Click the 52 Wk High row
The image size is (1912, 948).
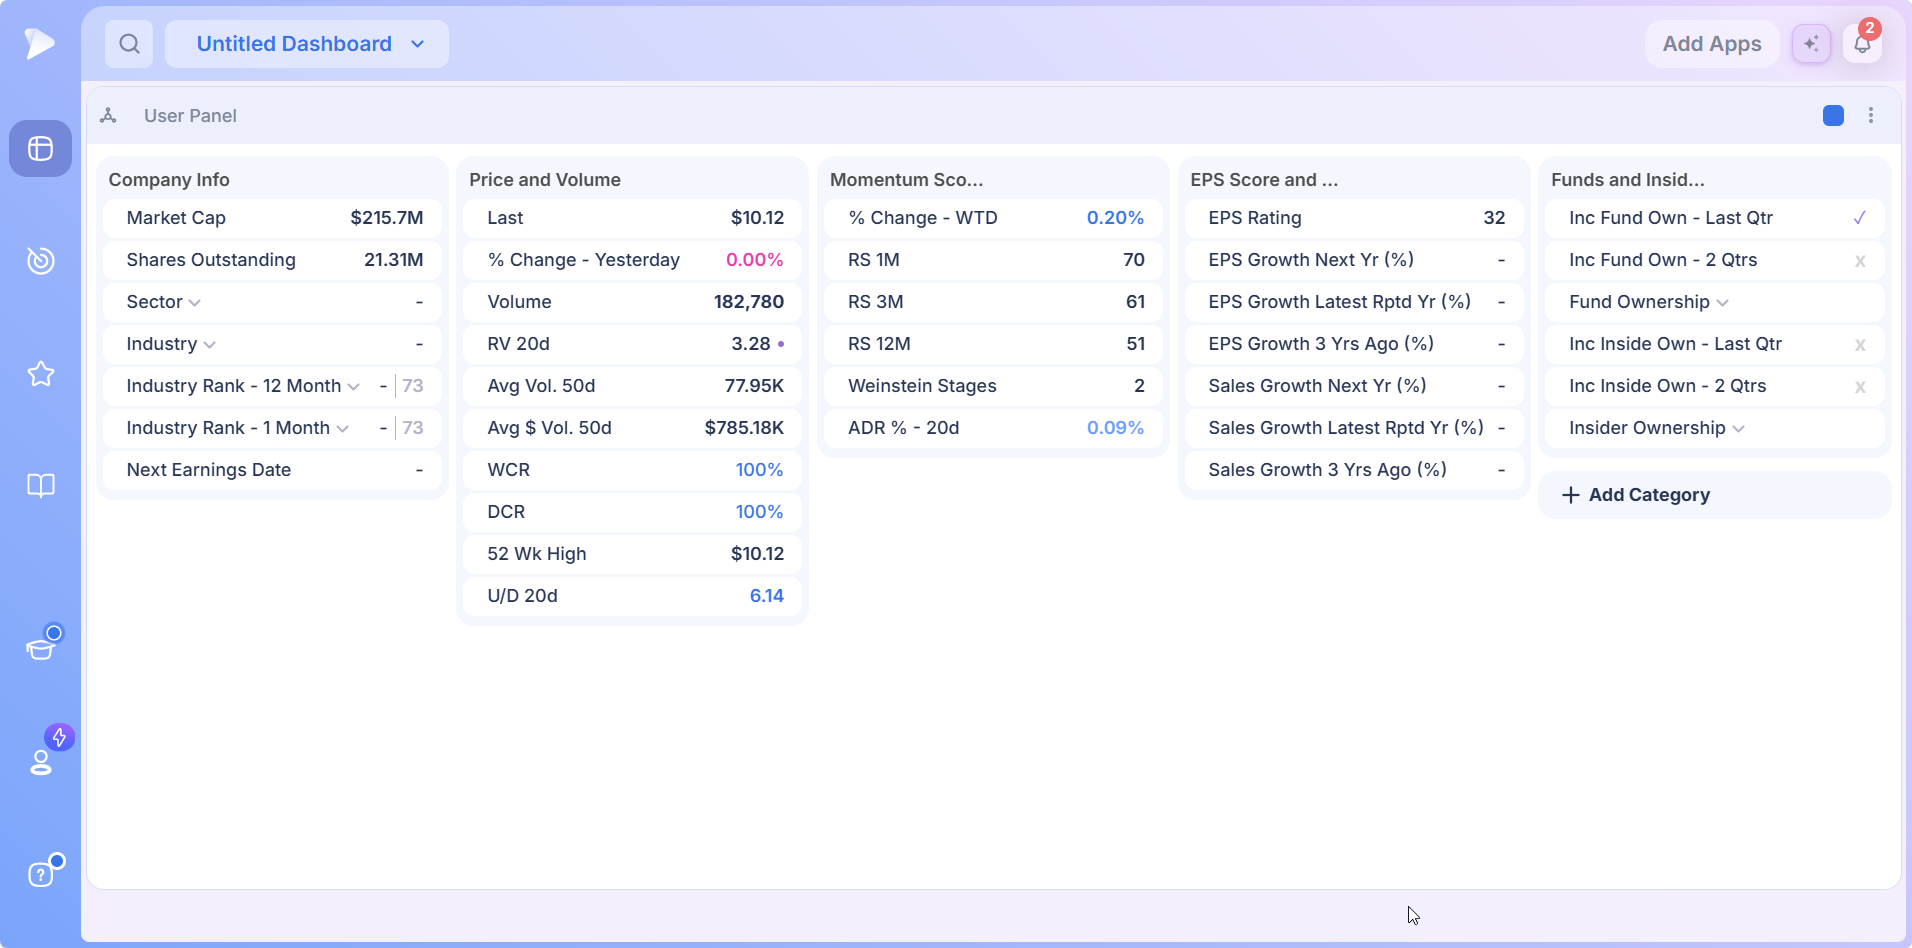pyautogui.click(x=633, y=554)
